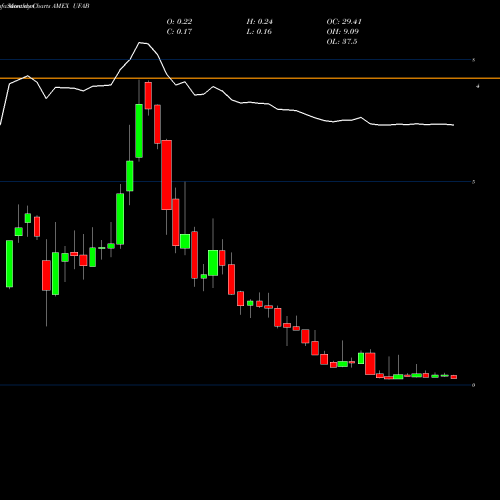Click the 'OH: 9.09' readout
This screenshot has width=500, height=500.
tap(343, 32)
